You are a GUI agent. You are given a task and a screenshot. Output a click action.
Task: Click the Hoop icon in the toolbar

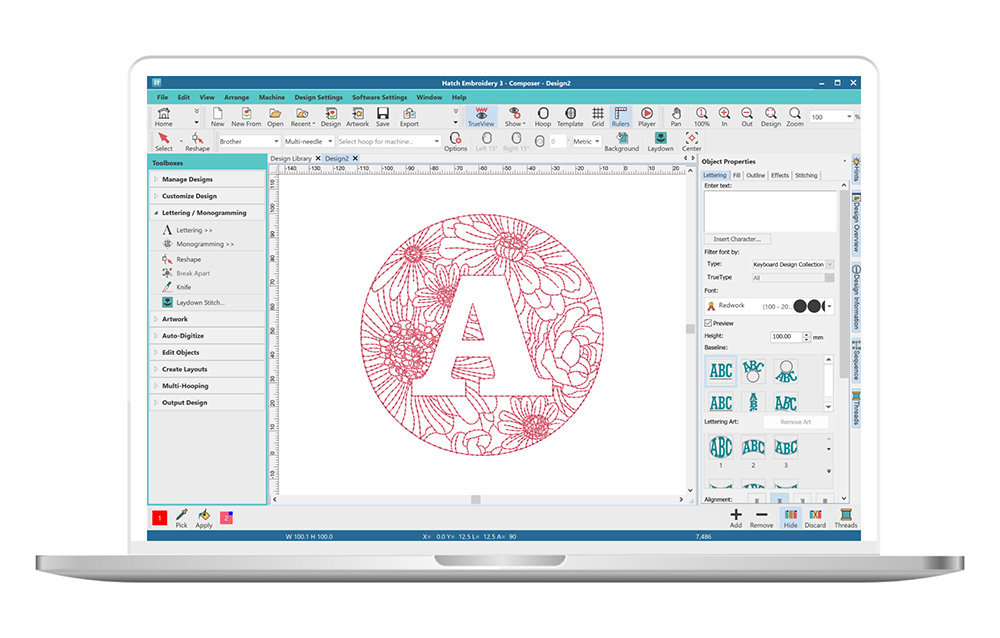point(543,115)
